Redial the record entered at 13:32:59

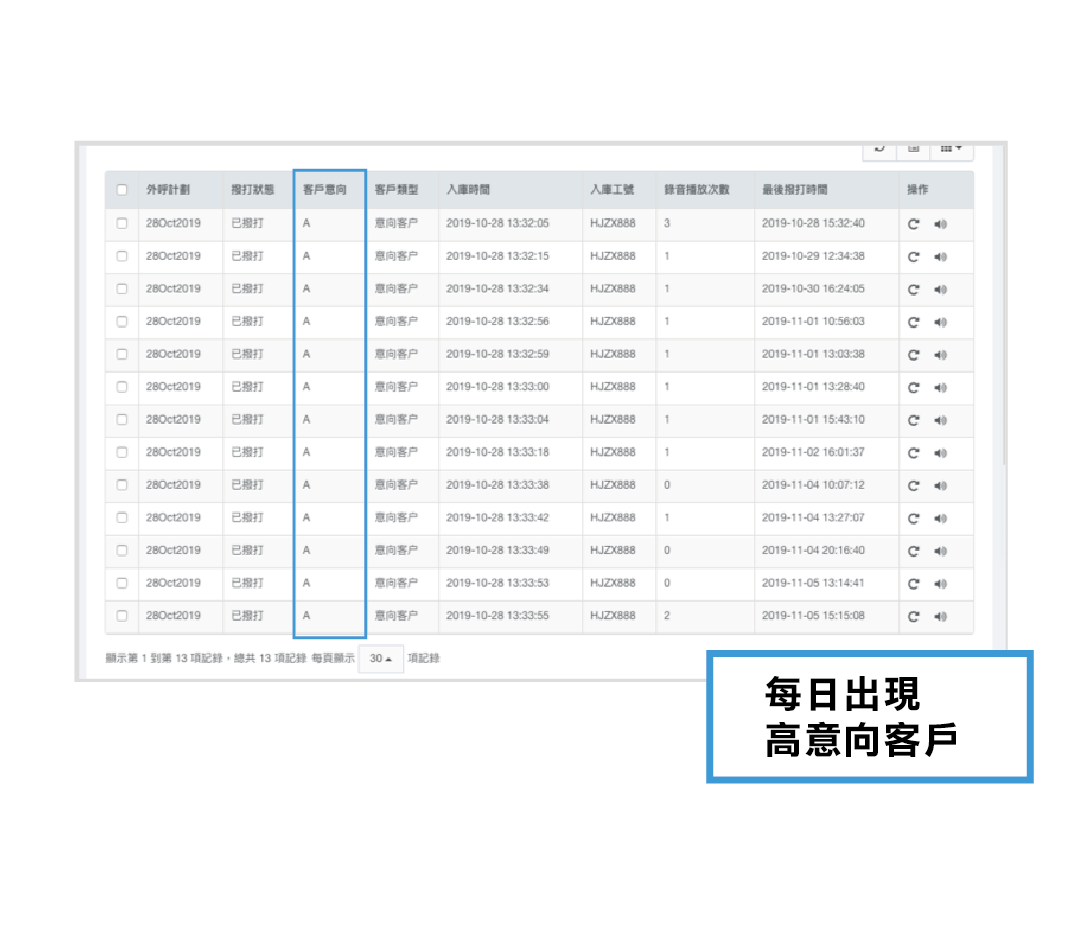pyautogui.click(x=913, y=355)
